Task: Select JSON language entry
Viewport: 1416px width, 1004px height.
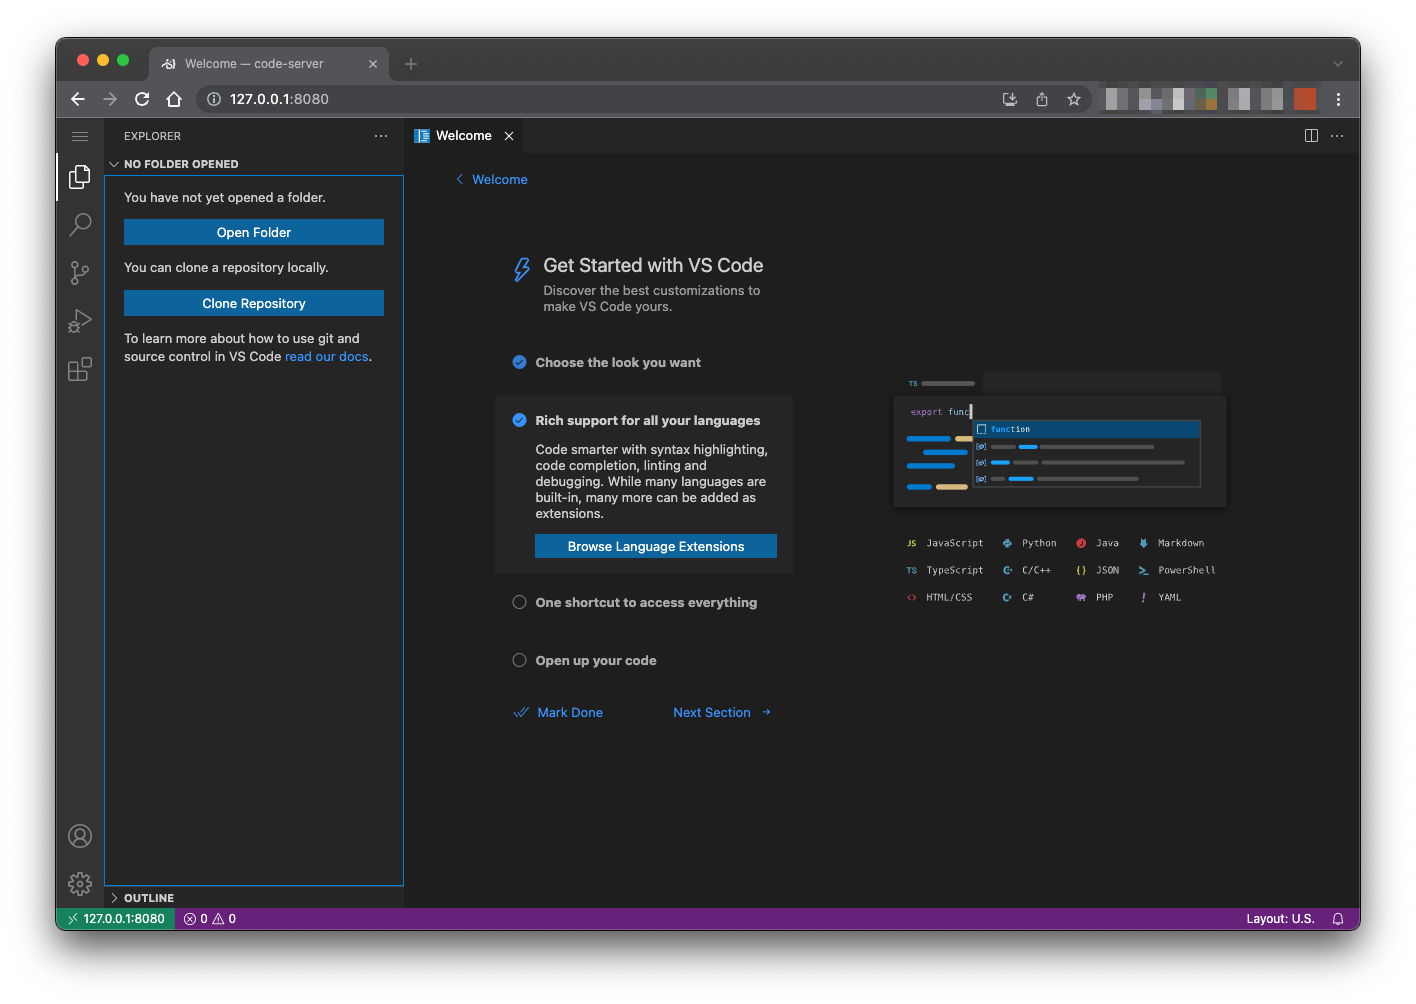Action: pos(1097,570)
